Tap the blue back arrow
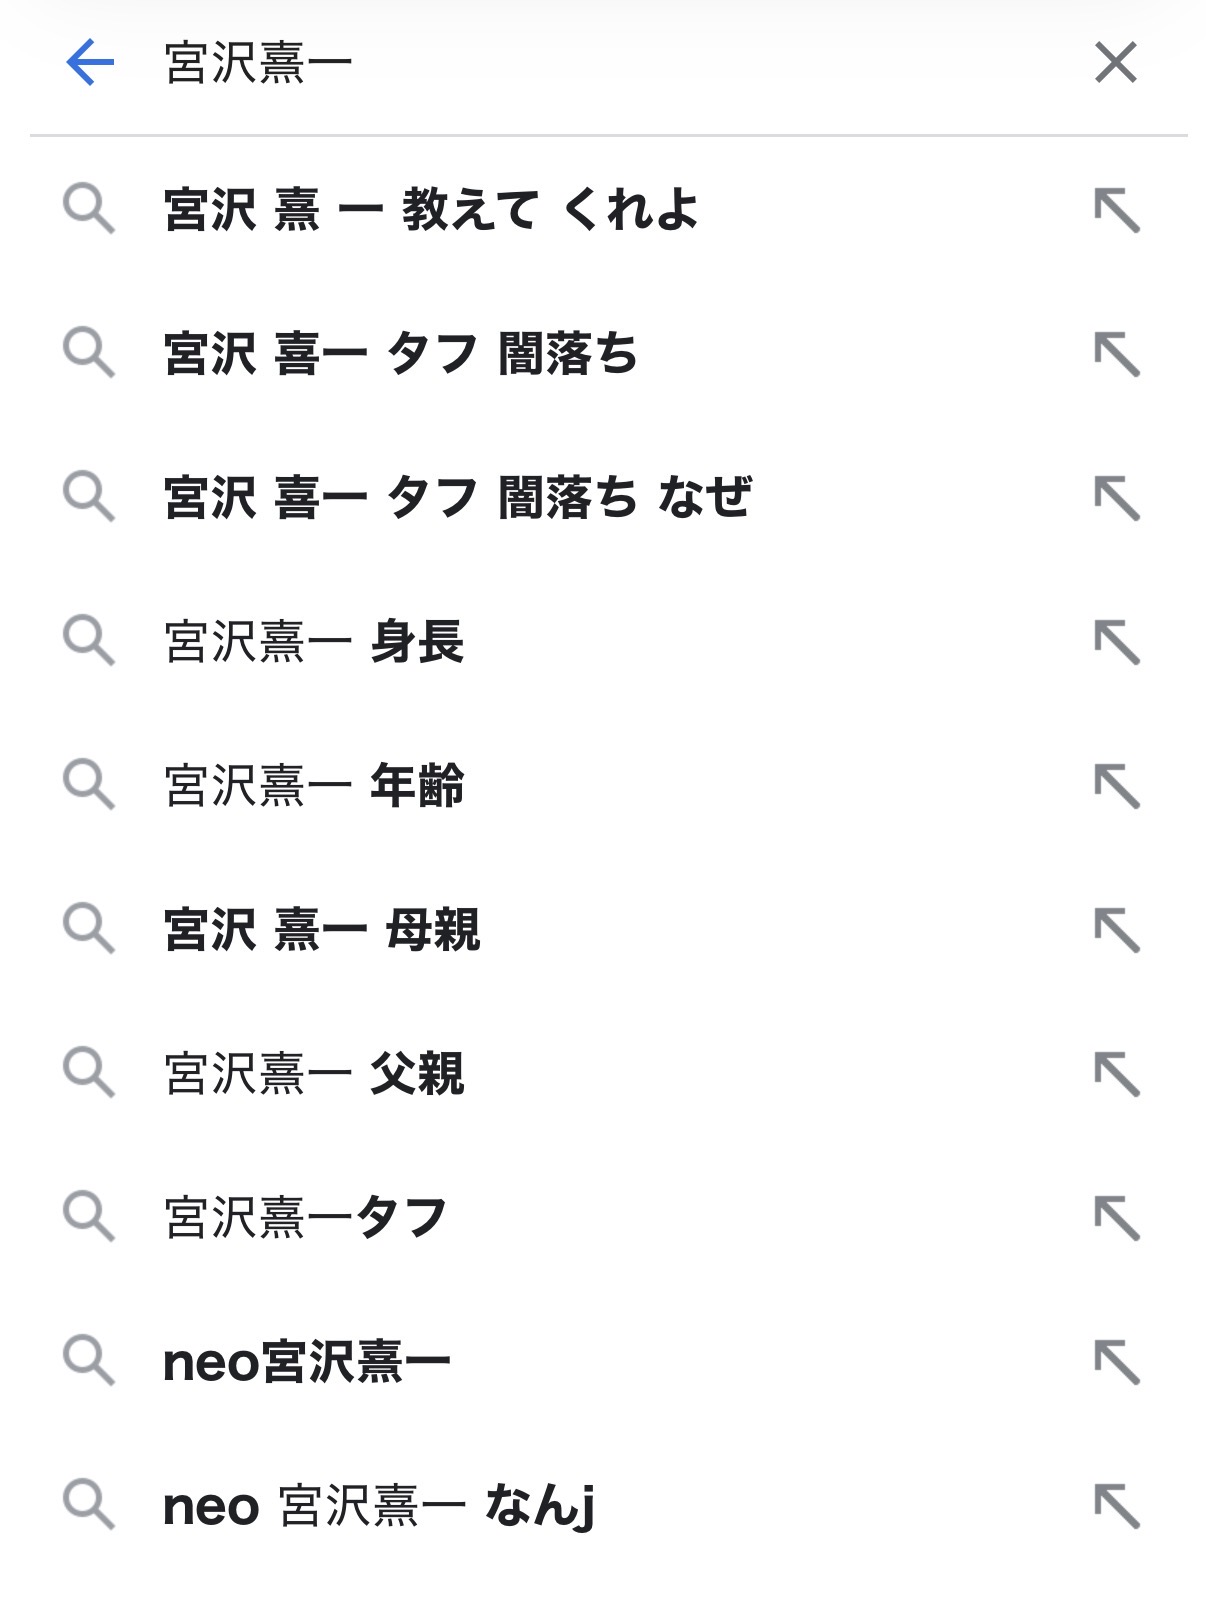Image resolution: width=1206 pixels, height=1603 pixels. (x=90, y=63)
